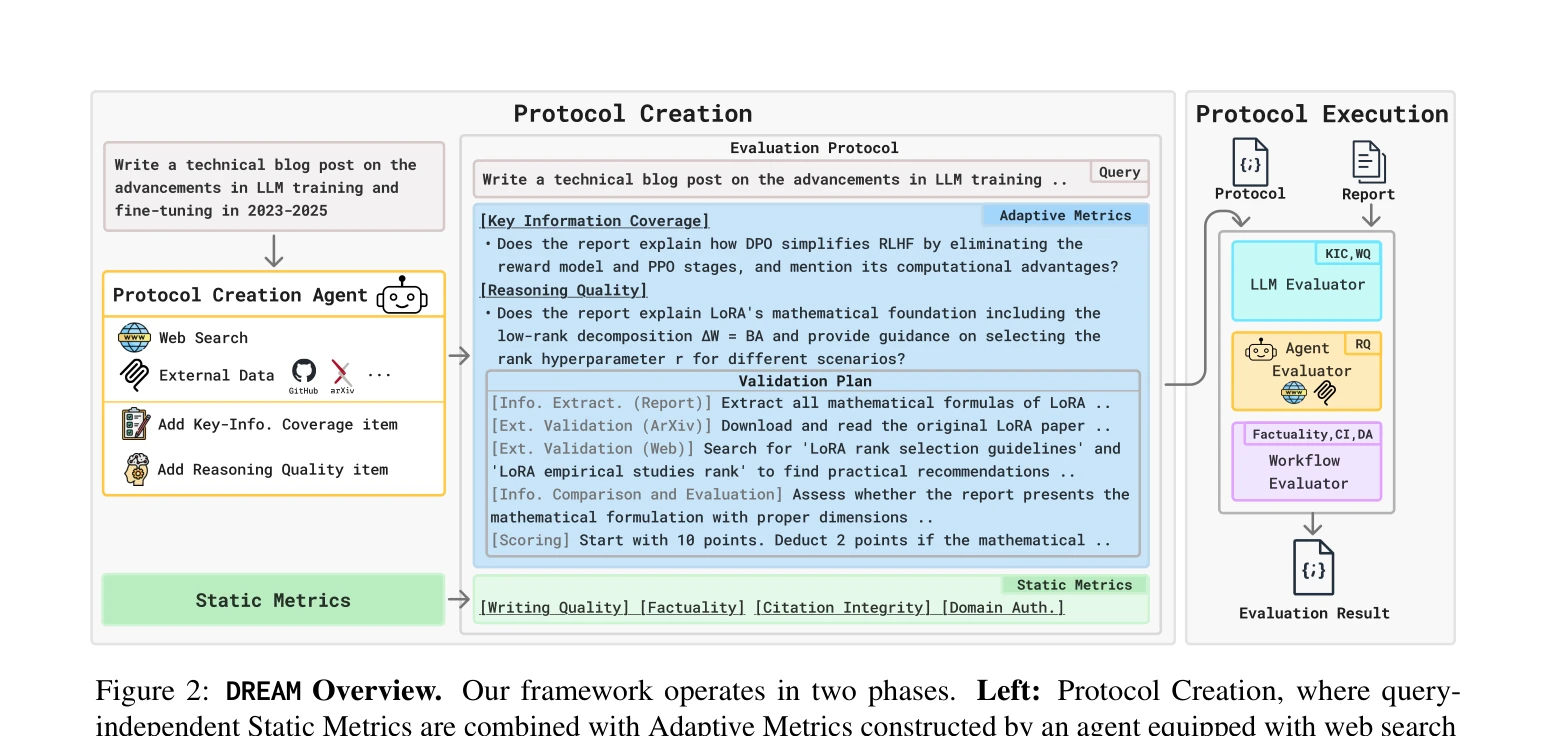Click the [Ext. Validation (Web)] step

coord(592,449)
